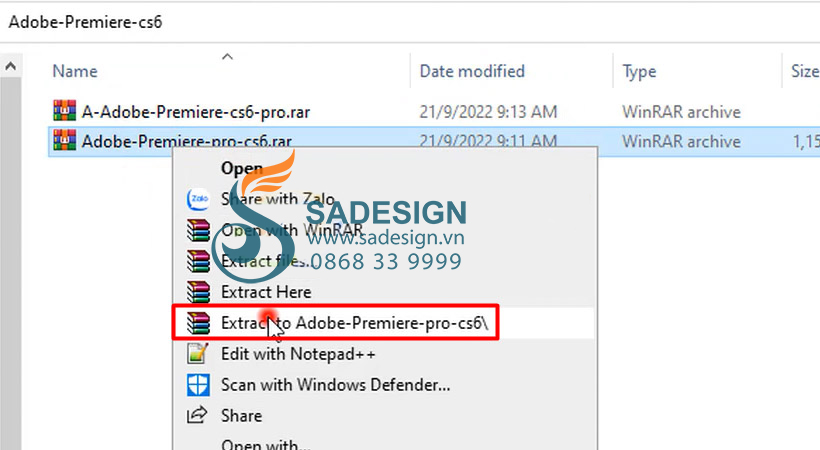Viewport: 820px width, 450px height.
Task: Click the Notepad++ icon in context menu
Action: (x=198, y=354)
